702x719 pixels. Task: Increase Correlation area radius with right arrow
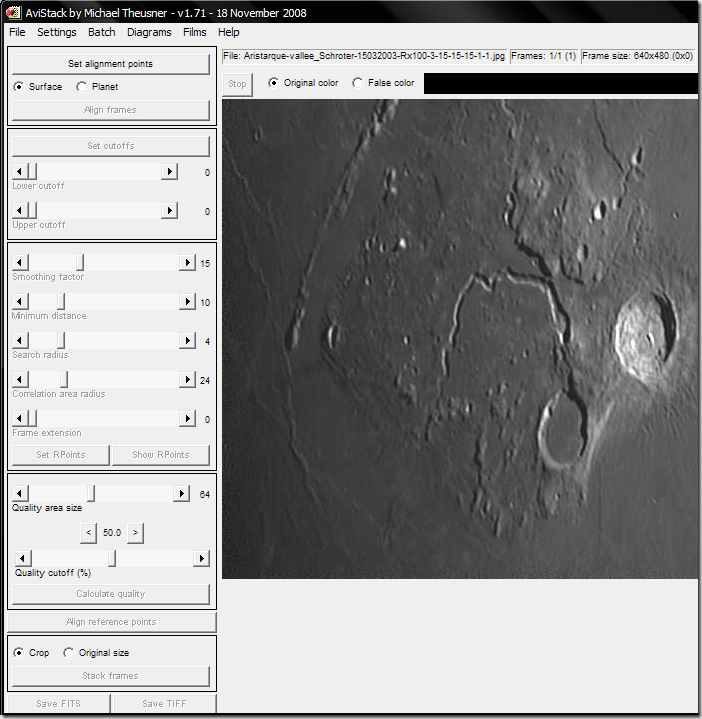(x=187, y=380)
